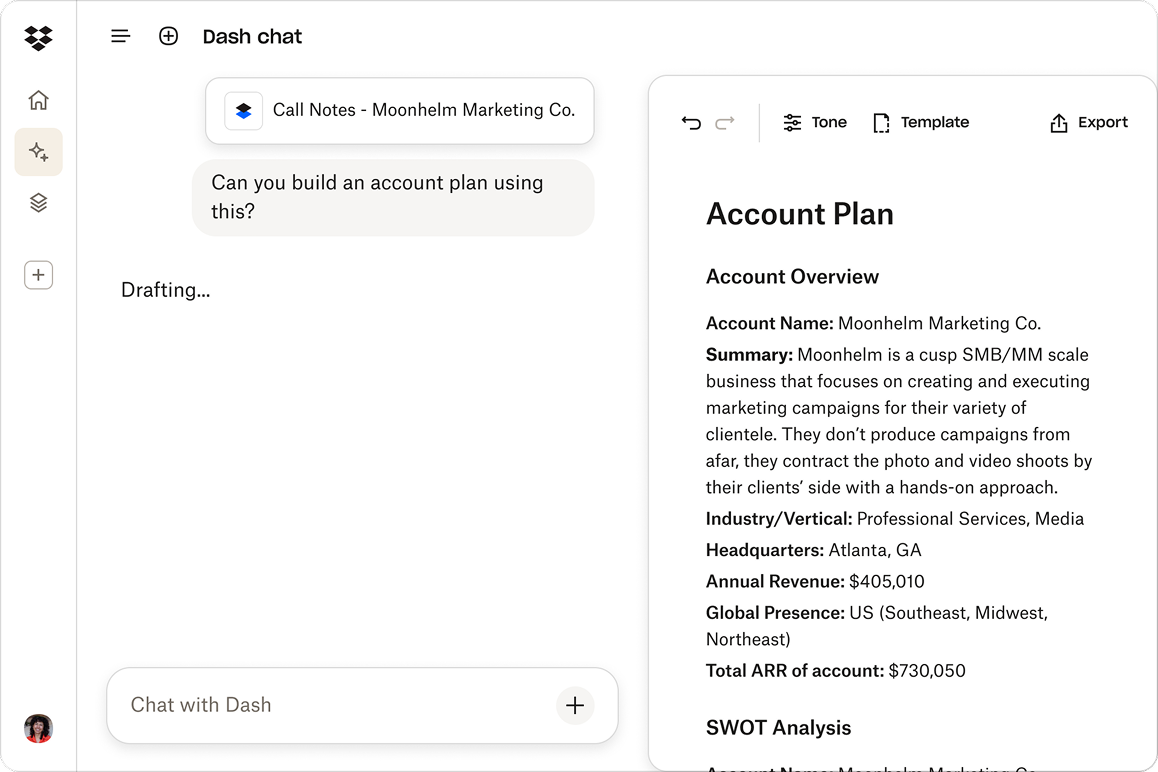The height and width of the screenshot is (772, 1158).
Task: Click the sidebar plus square button
Action: (38, 275)
